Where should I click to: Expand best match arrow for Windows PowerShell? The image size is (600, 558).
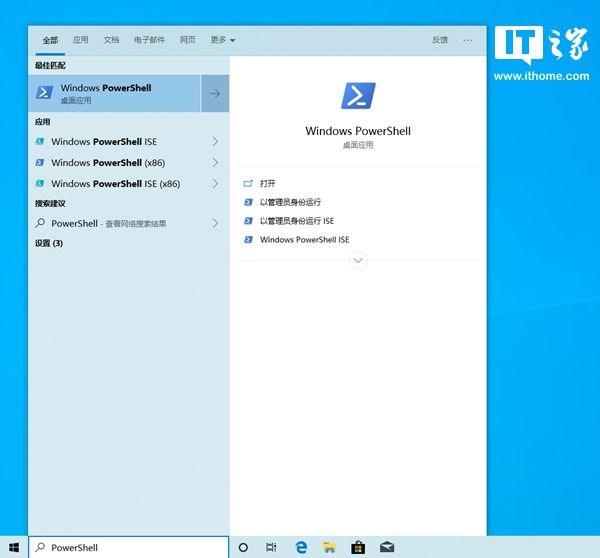tap(215, 93)
